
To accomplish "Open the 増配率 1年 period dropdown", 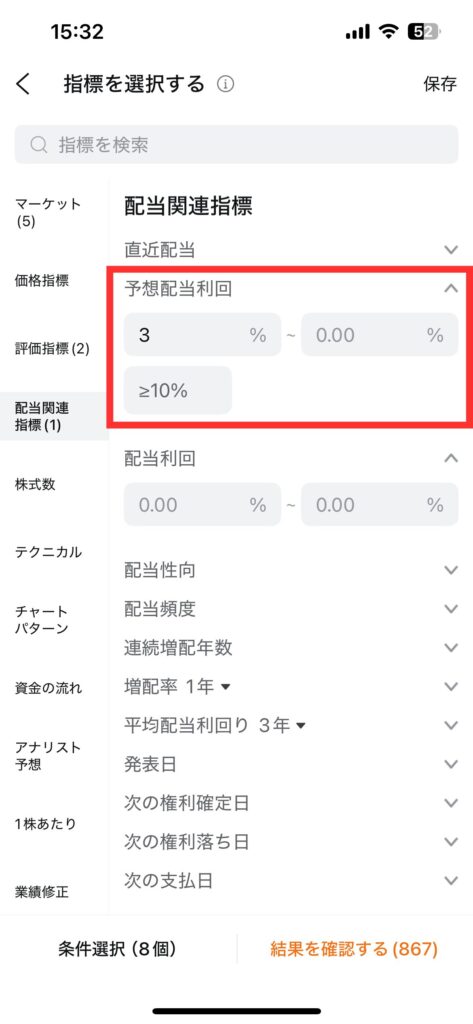I will coord(226,686).
